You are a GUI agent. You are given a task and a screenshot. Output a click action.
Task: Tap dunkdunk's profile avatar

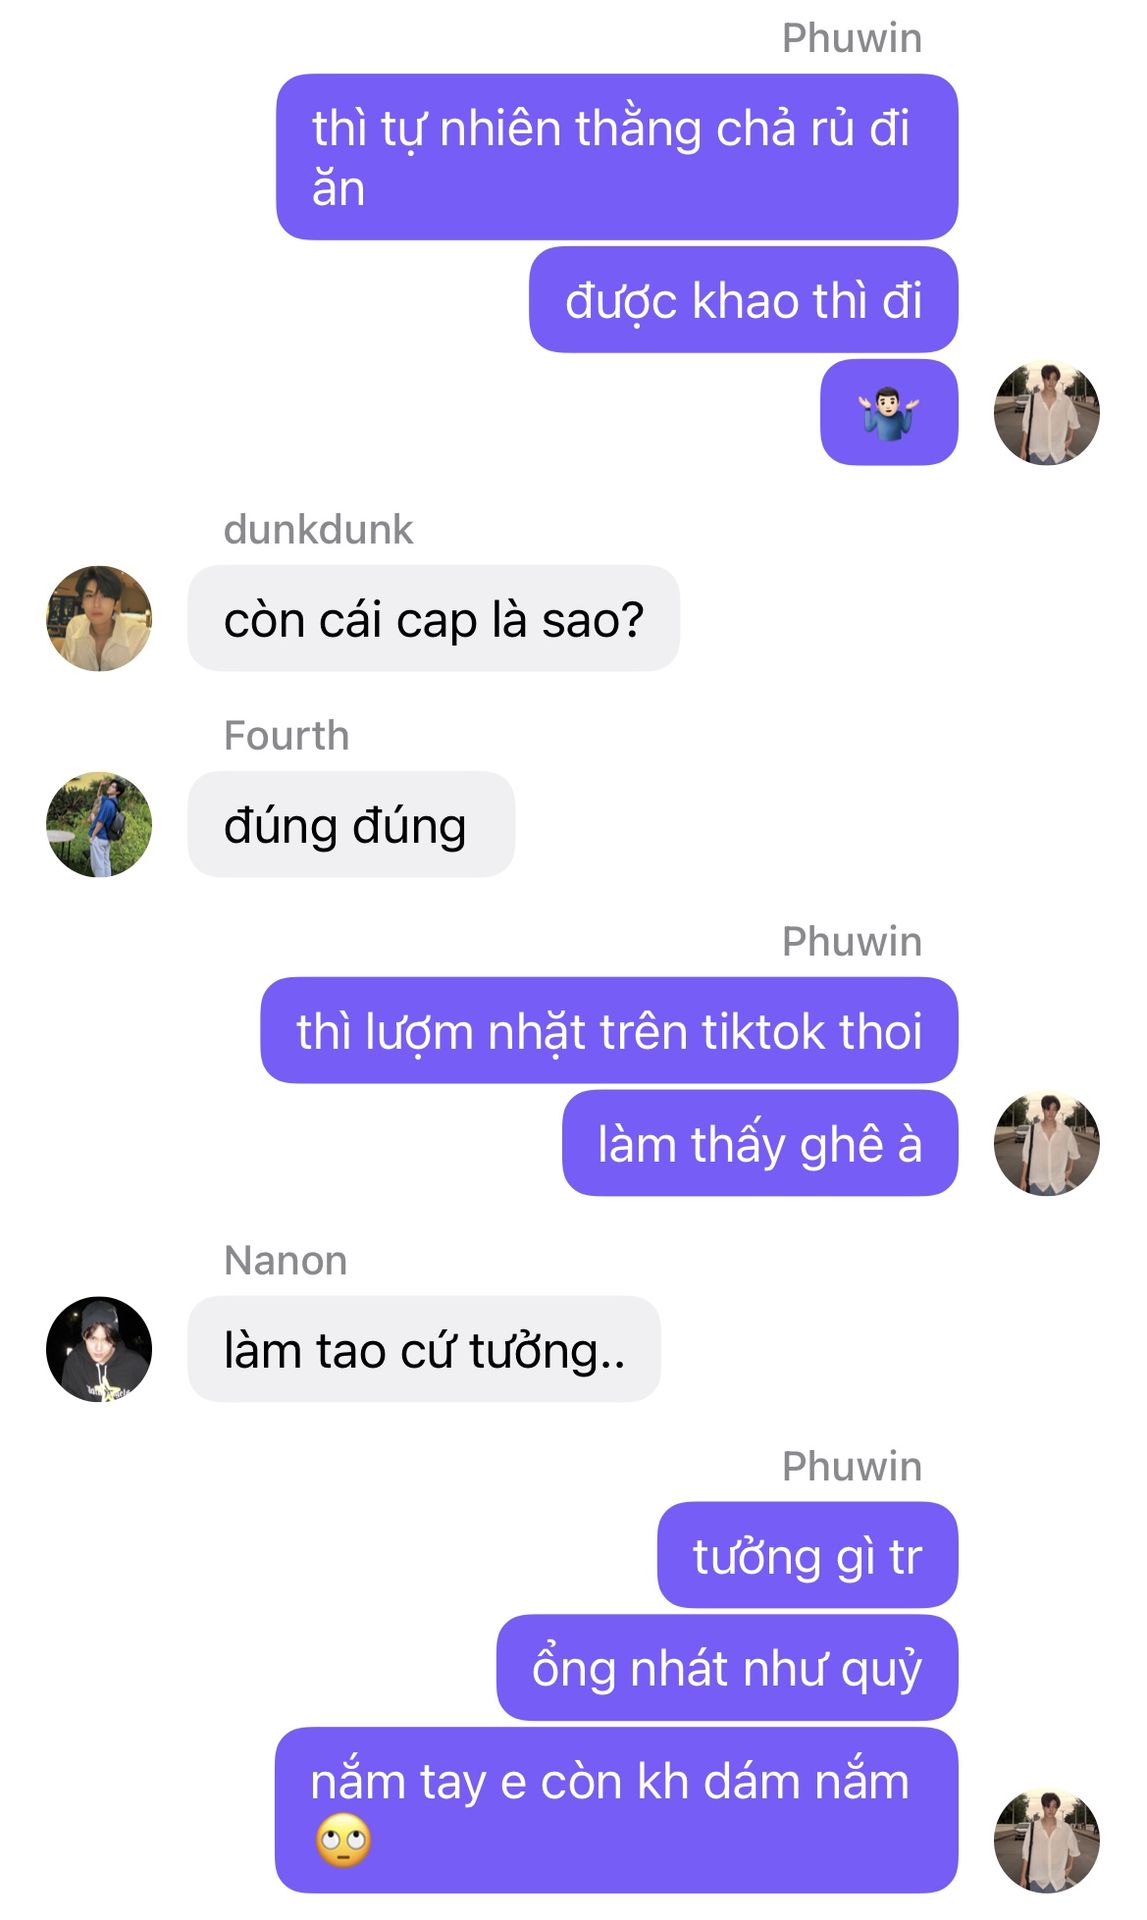99,618
